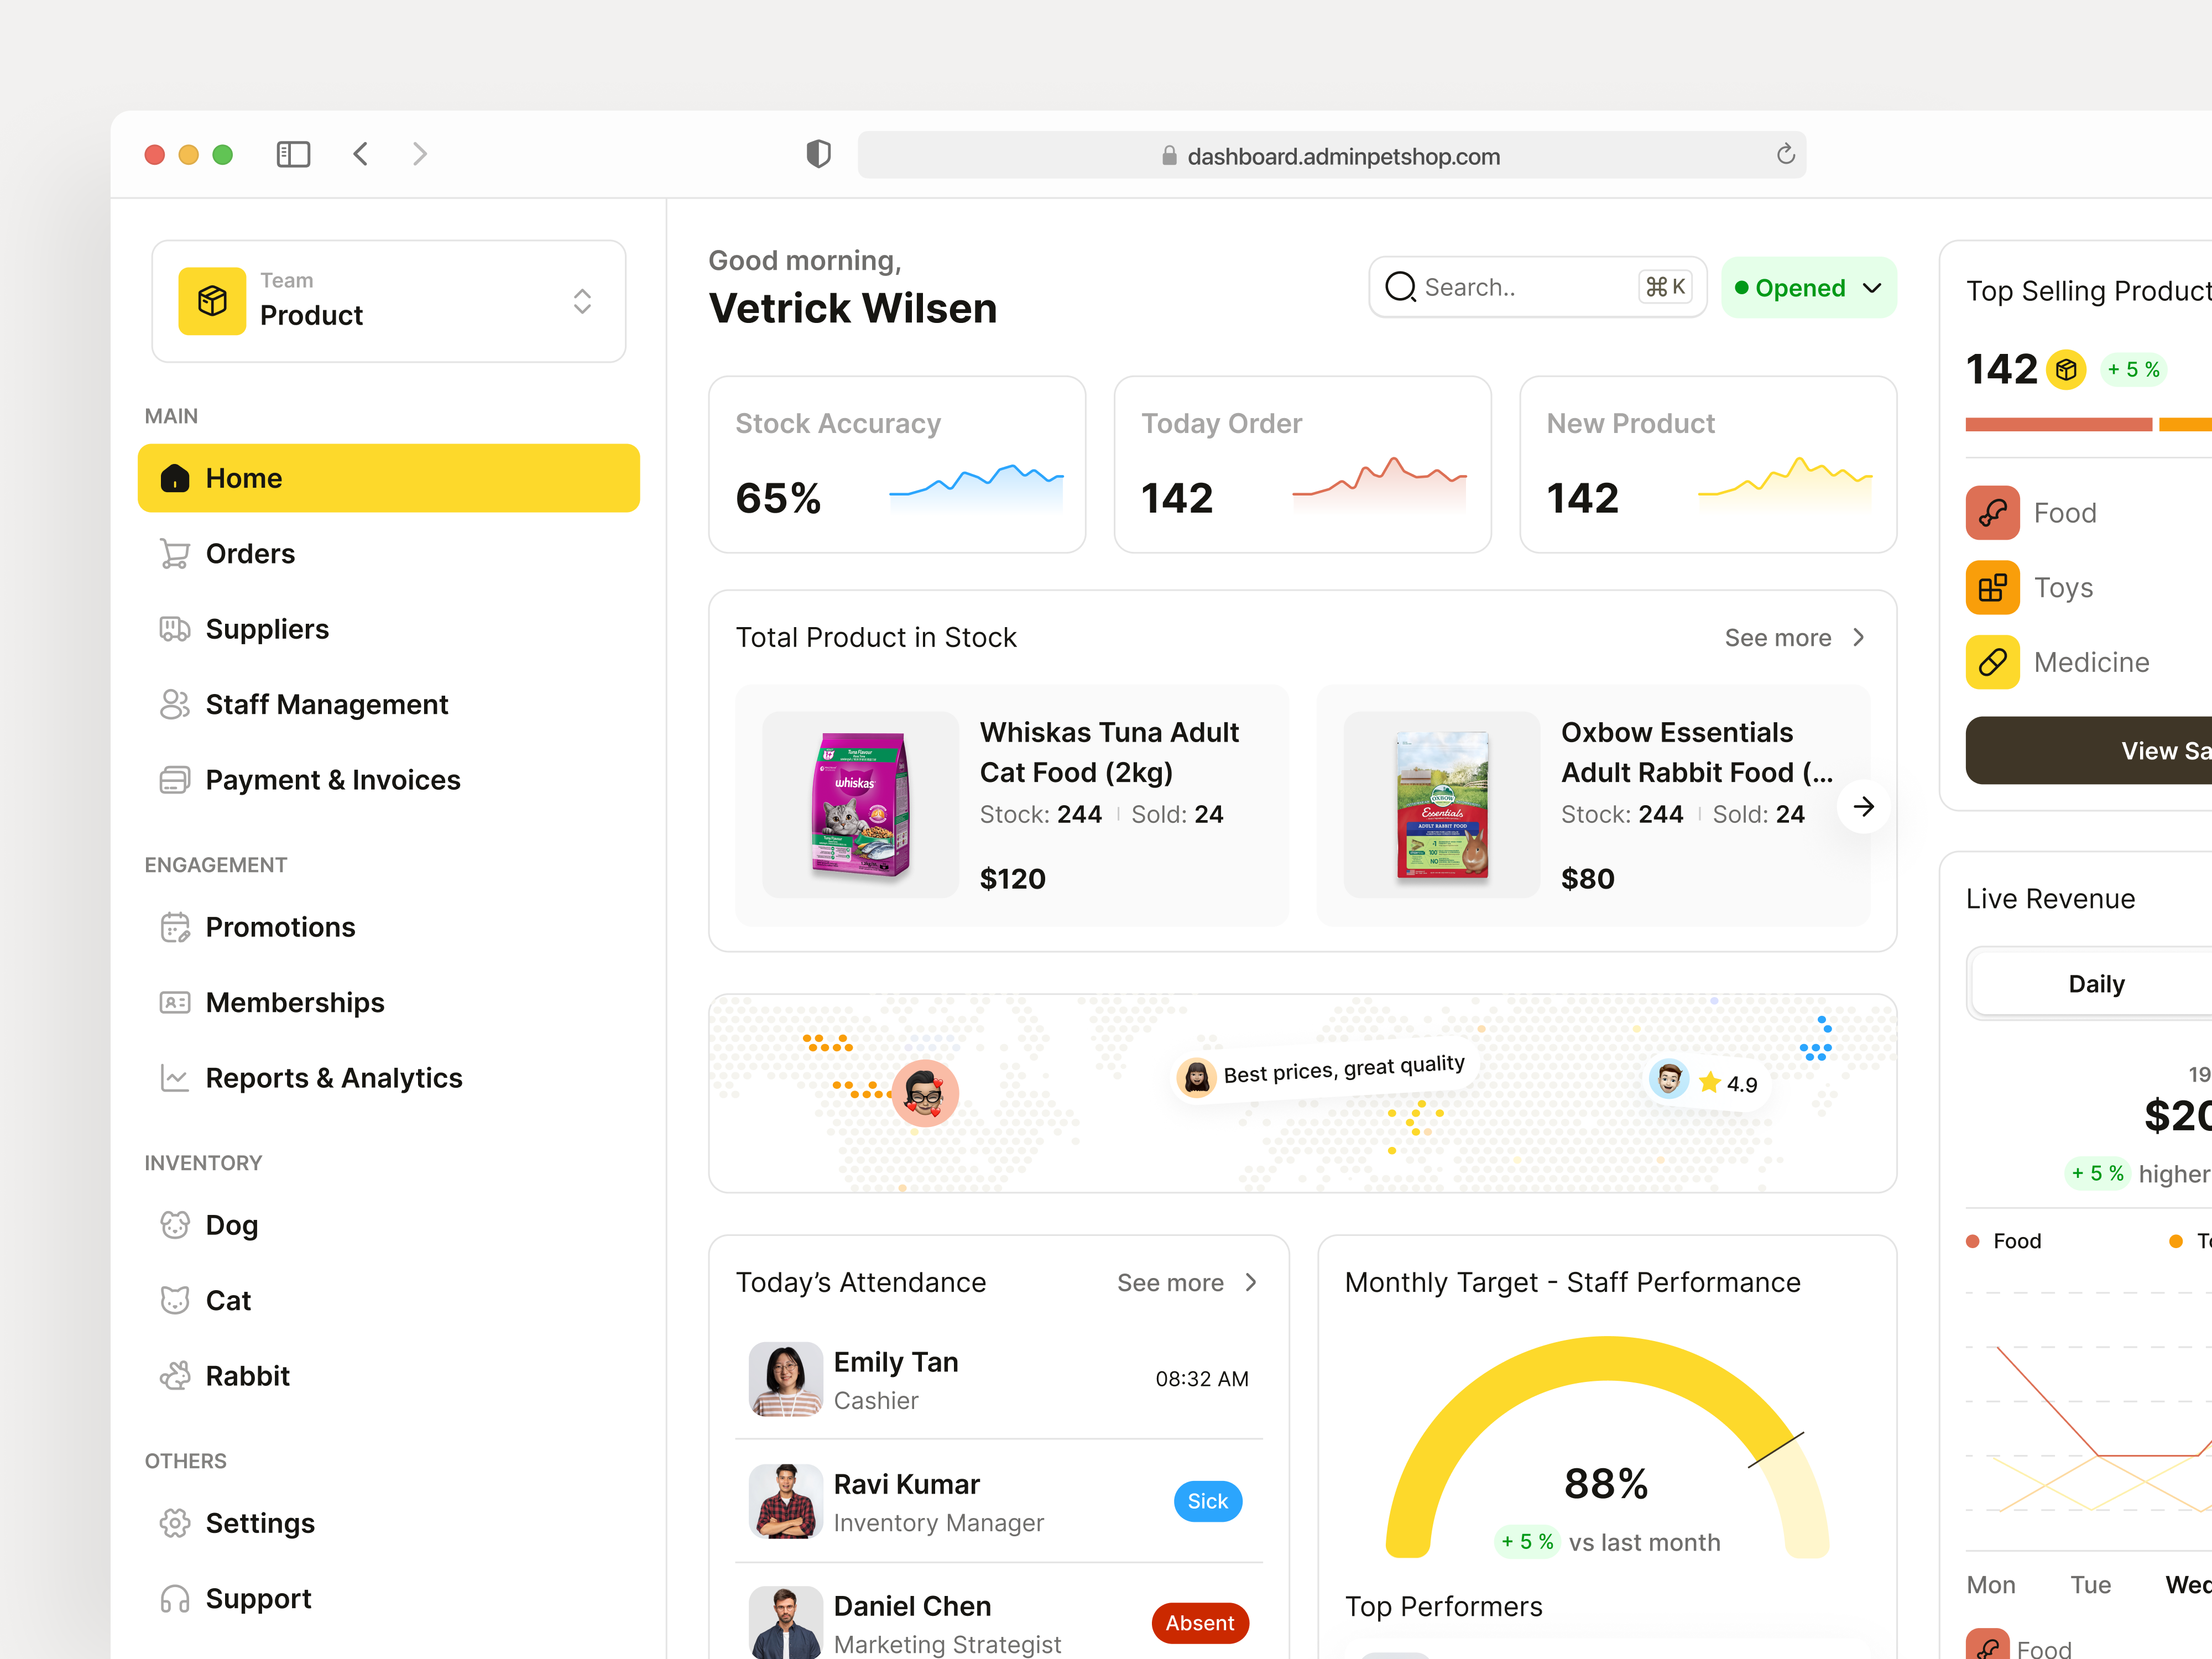This screenshot has height=1659, width=2212.
Task: Select the Cat inventory icon
Action: pos(175,1300)
